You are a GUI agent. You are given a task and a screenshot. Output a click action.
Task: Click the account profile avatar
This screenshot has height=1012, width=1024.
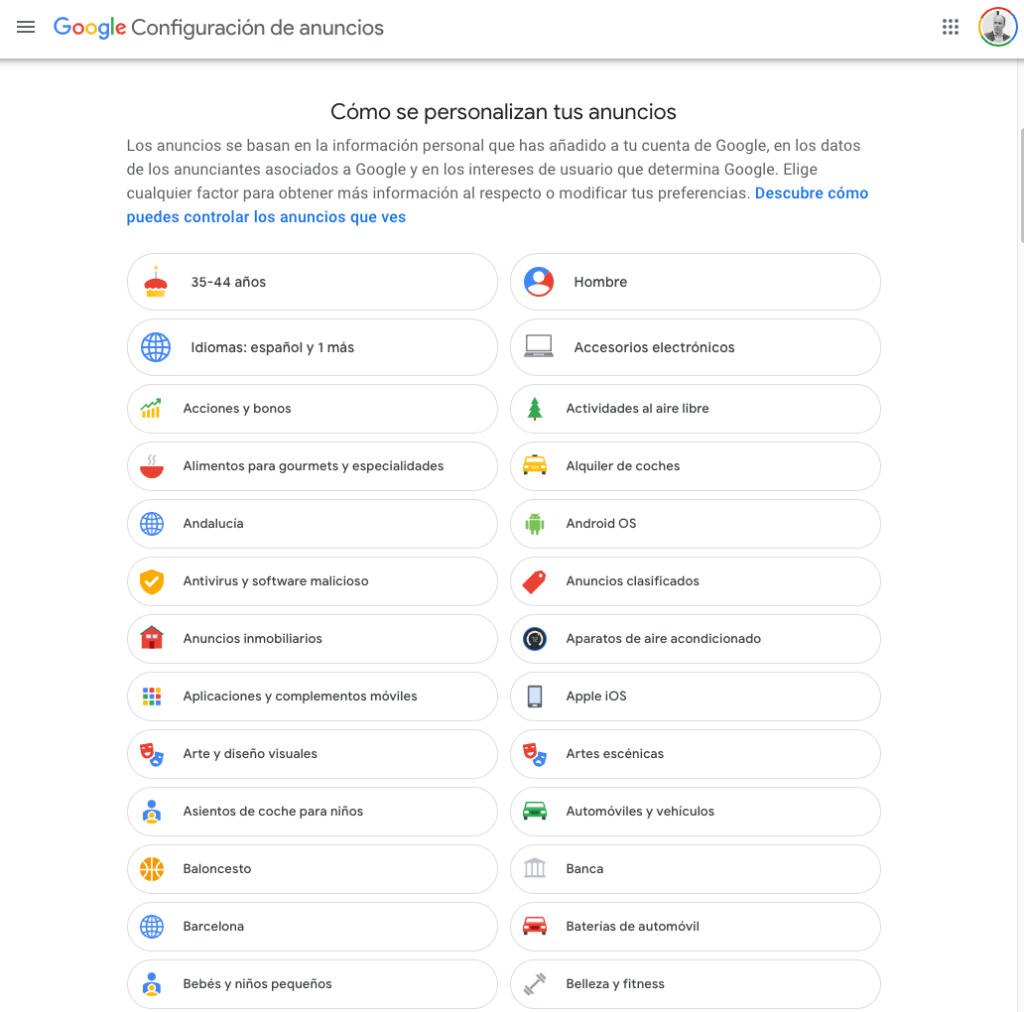point(997,27)
